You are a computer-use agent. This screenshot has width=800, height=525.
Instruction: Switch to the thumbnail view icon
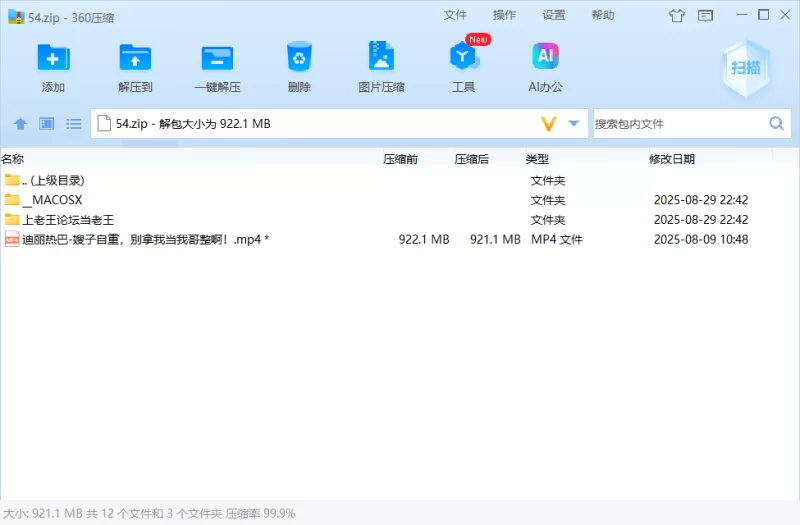47,123
